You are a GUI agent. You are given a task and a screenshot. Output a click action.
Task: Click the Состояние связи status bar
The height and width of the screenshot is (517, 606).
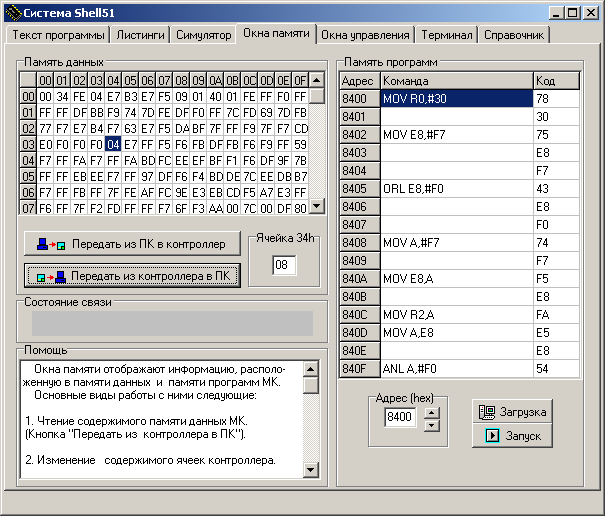click(172, 323)
